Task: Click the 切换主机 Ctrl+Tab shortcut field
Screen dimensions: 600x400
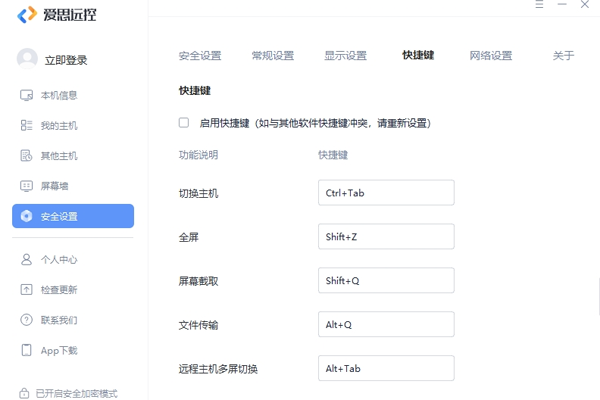Action: [x=386, y=193]
